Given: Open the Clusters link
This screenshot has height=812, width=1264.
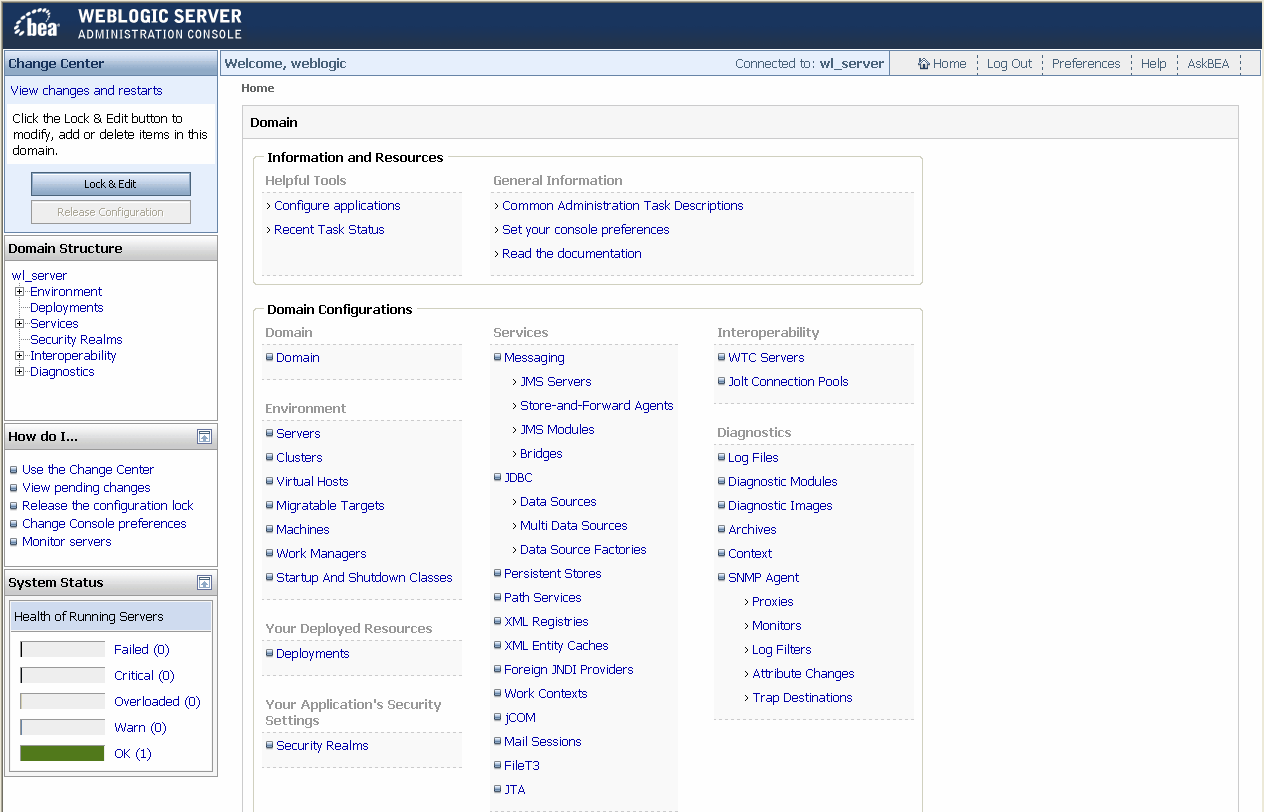Looking at the screenshot, I should (299, 457).
